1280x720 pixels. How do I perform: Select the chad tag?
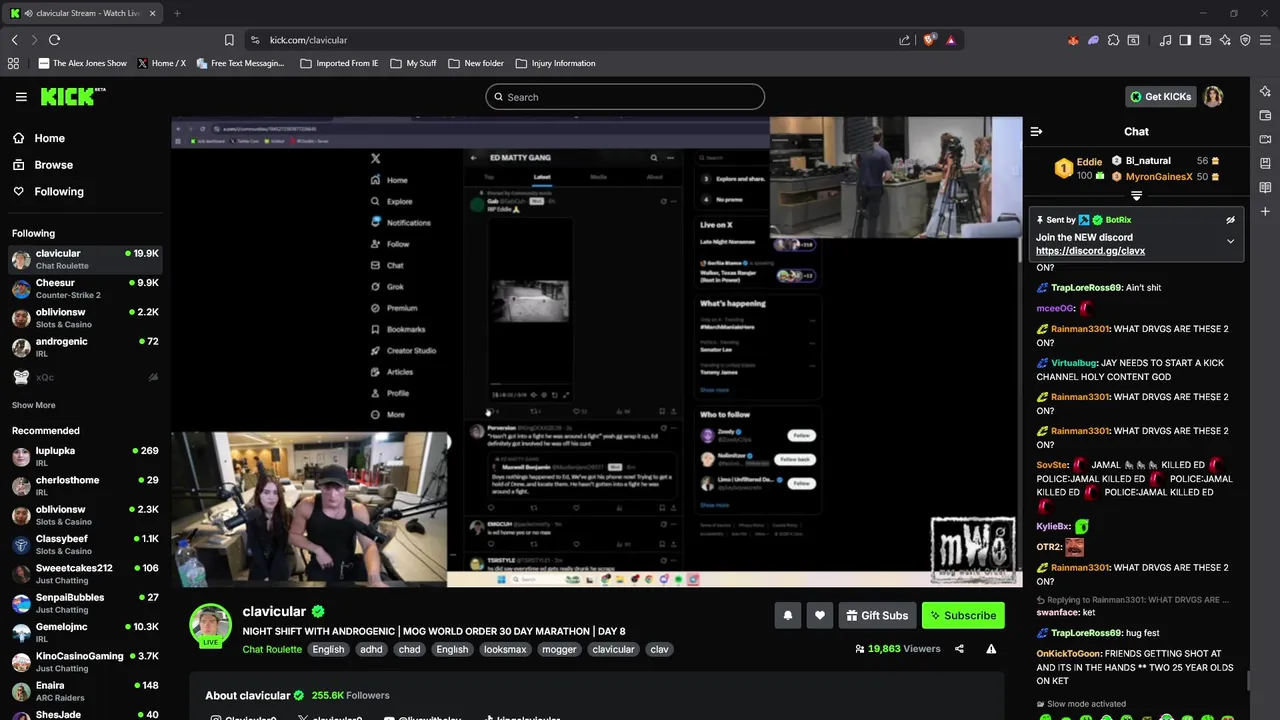click(410, 649)
